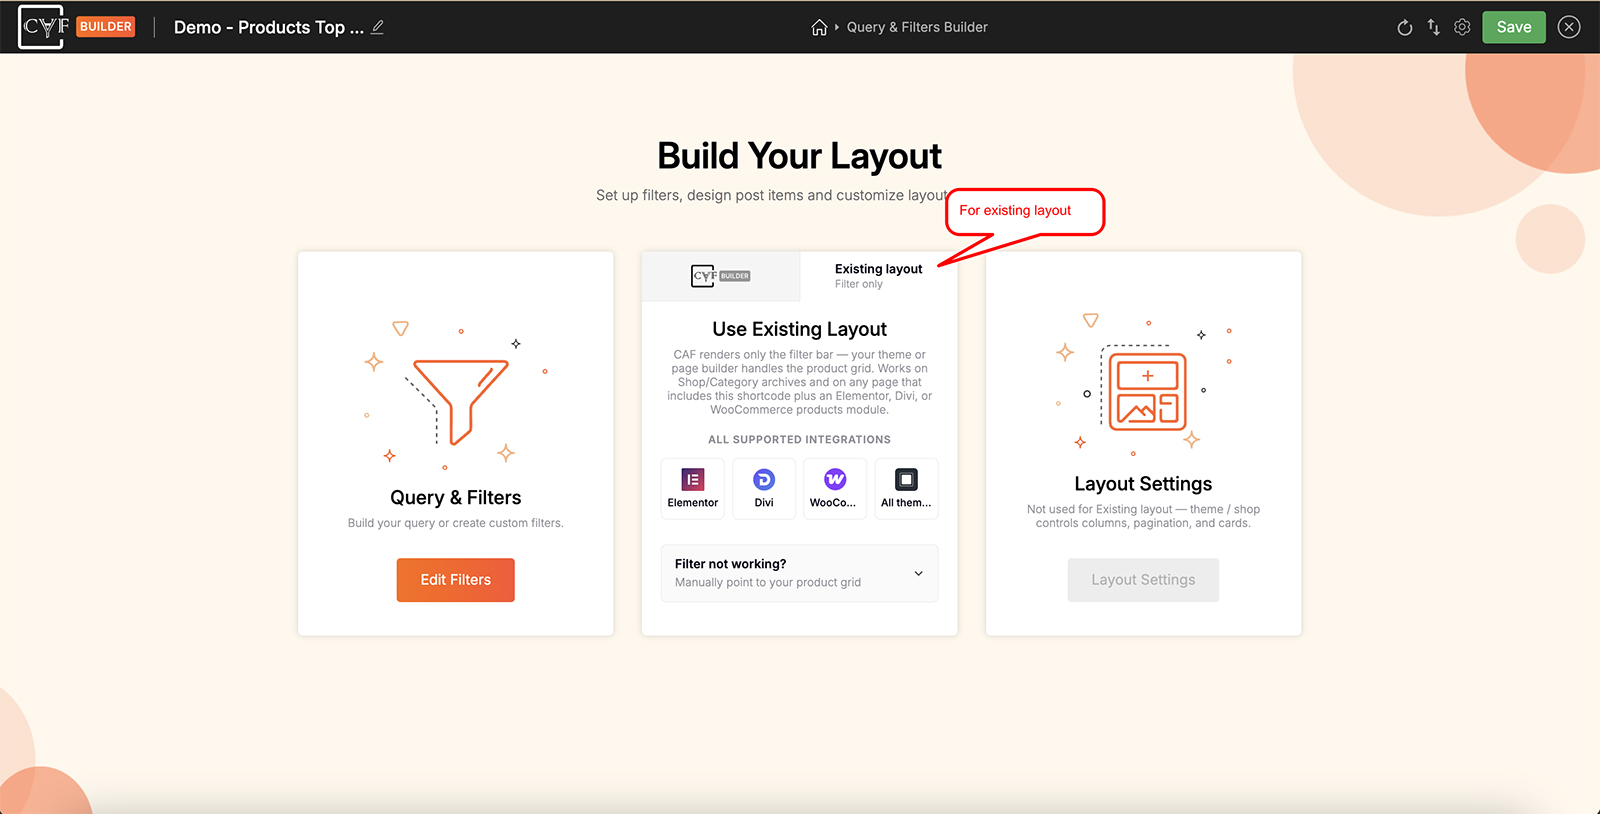Click the 'Query & Filters Builder' breadcrumb
This screenshot has height=814, width=1600.
[917, 28]
